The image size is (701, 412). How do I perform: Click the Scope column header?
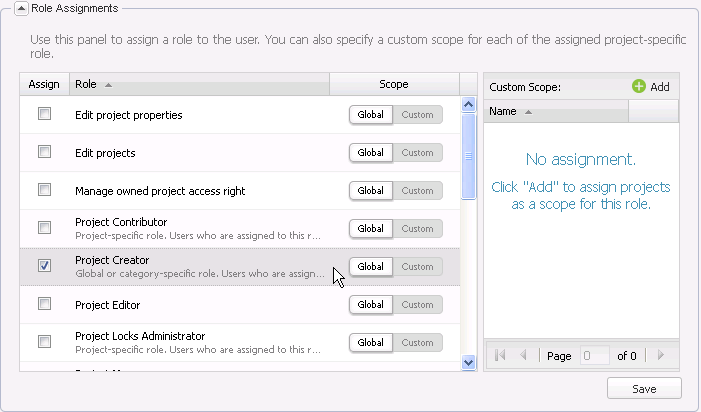point(394,84)
